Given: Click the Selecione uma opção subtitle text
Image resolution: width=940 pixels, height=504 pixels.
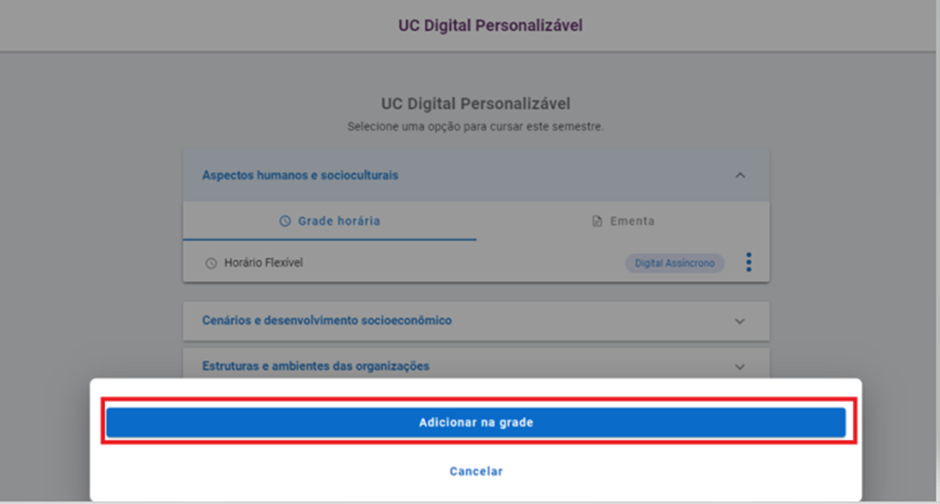Looking at the screenshot, I should 475,127.
